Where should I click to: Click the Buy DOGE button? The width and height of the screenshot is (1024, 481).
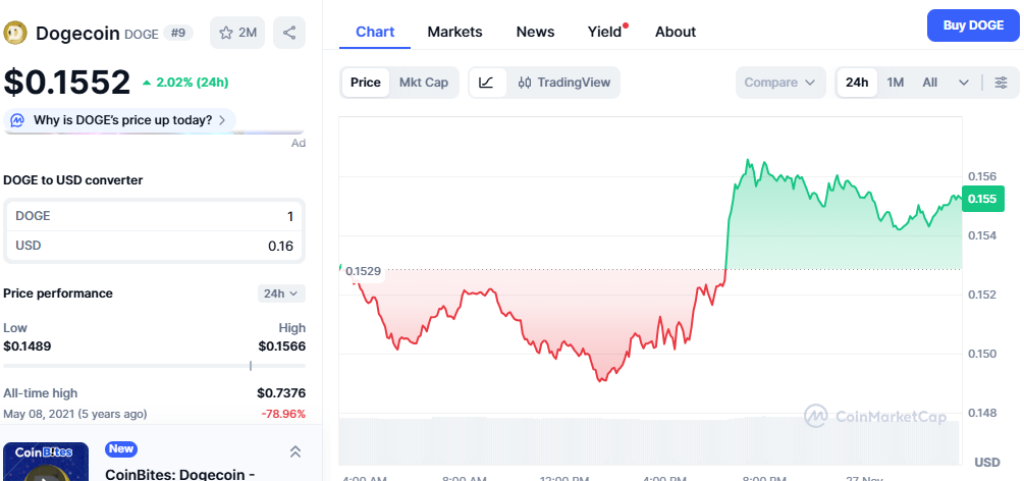(x=972, y=26)
